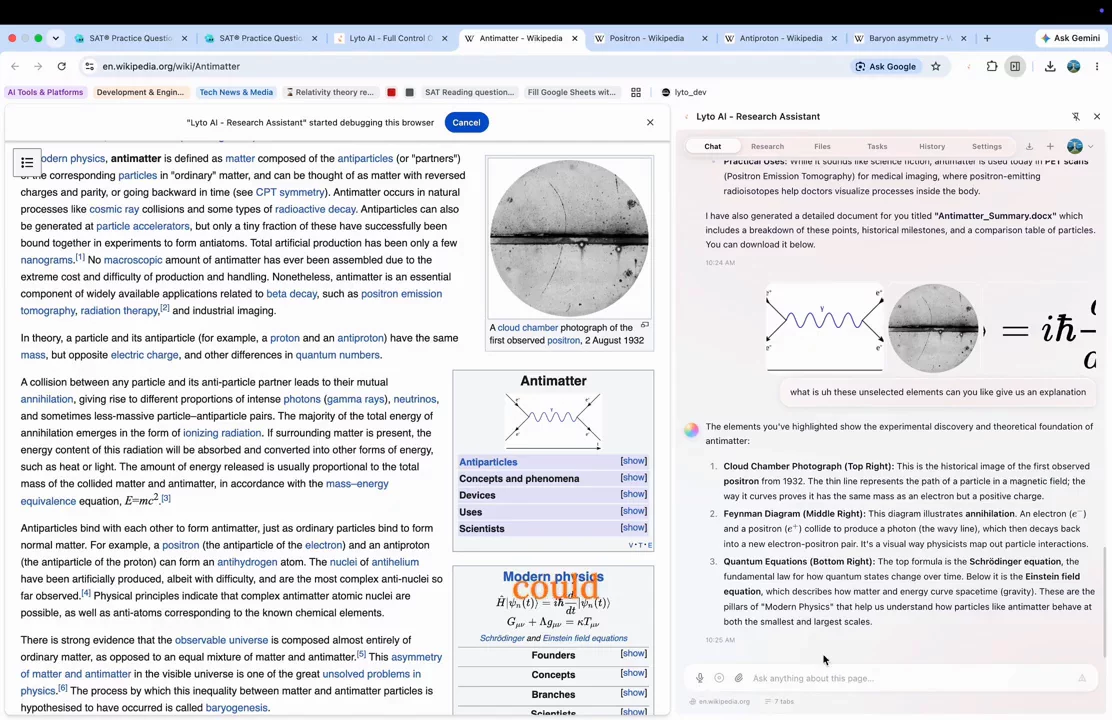The image size is (1112, 720).
Task: Start new chat with plus icon in Lyto panel
Action: tap(1050, 146)
